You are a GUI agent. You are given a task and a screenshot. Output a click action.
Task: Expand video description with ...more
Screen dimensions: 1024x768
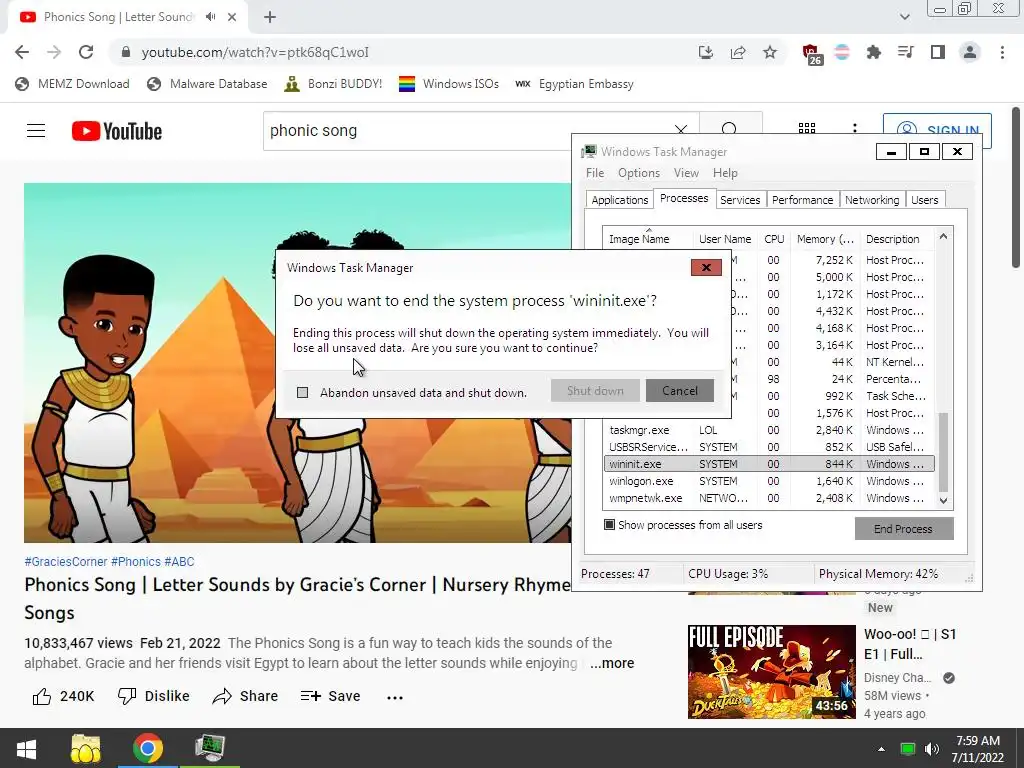(x=612, y=663)
